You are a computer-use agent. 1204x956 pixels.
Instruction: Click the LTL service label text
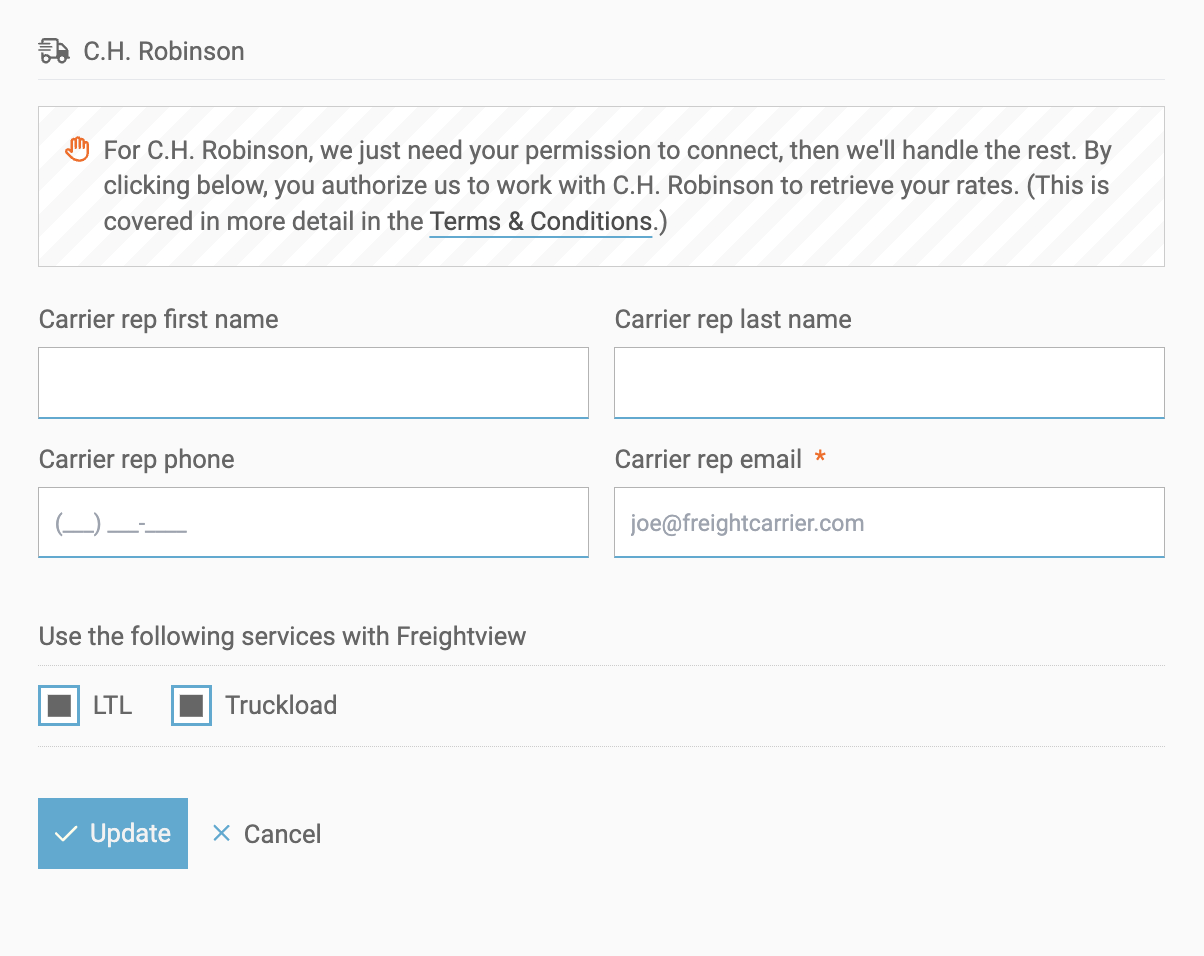pyautogui.click(x=112, y=705)
